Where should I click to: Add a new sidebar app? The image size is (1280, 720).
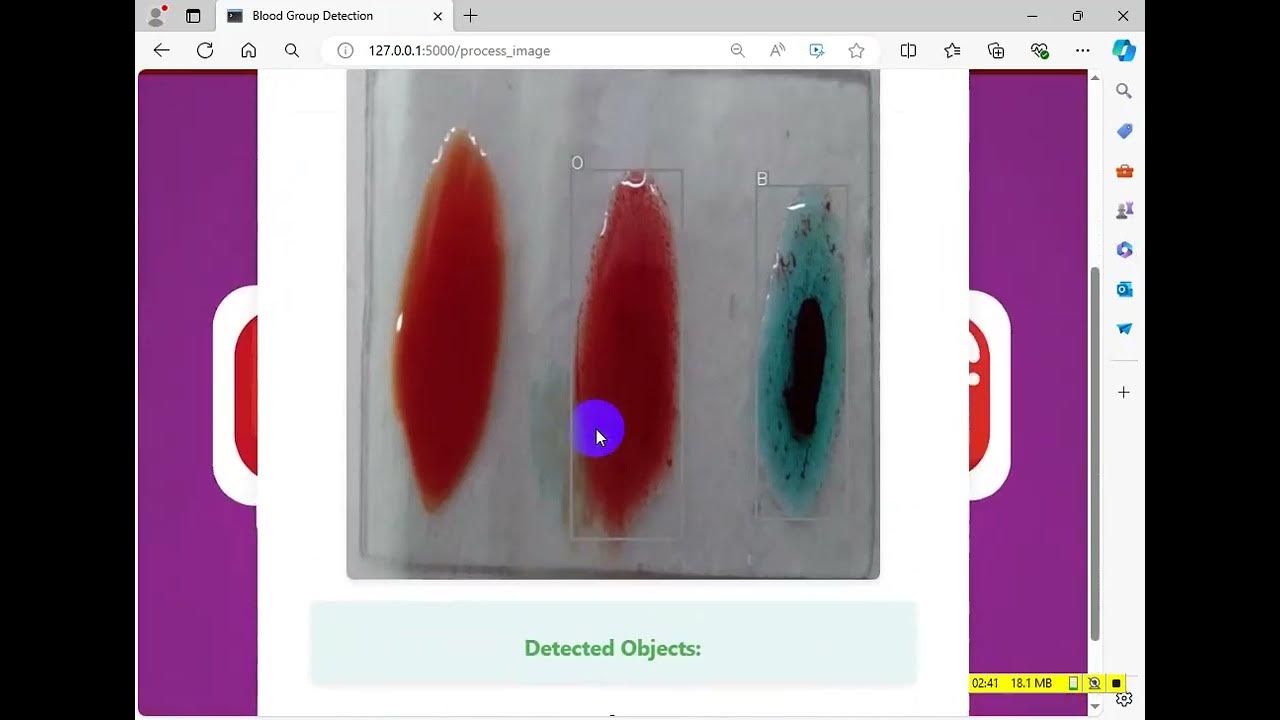[1124, 392]
